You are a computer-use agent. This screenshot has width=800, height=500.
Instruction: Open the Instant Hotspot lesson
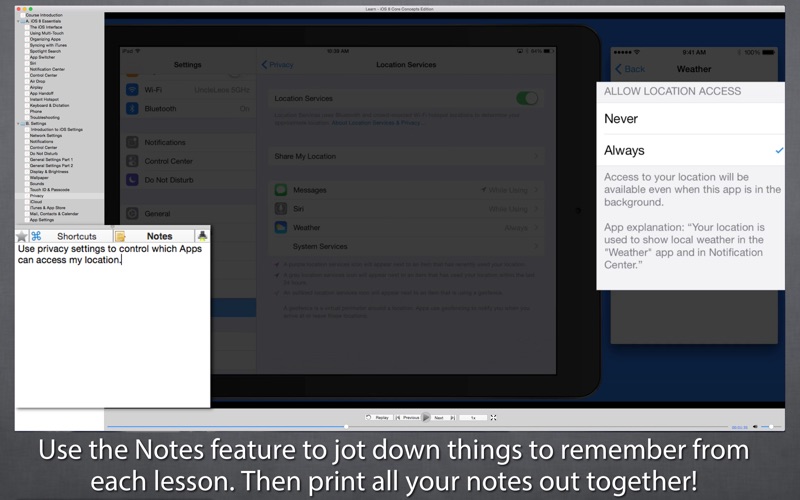coord(44,99)
